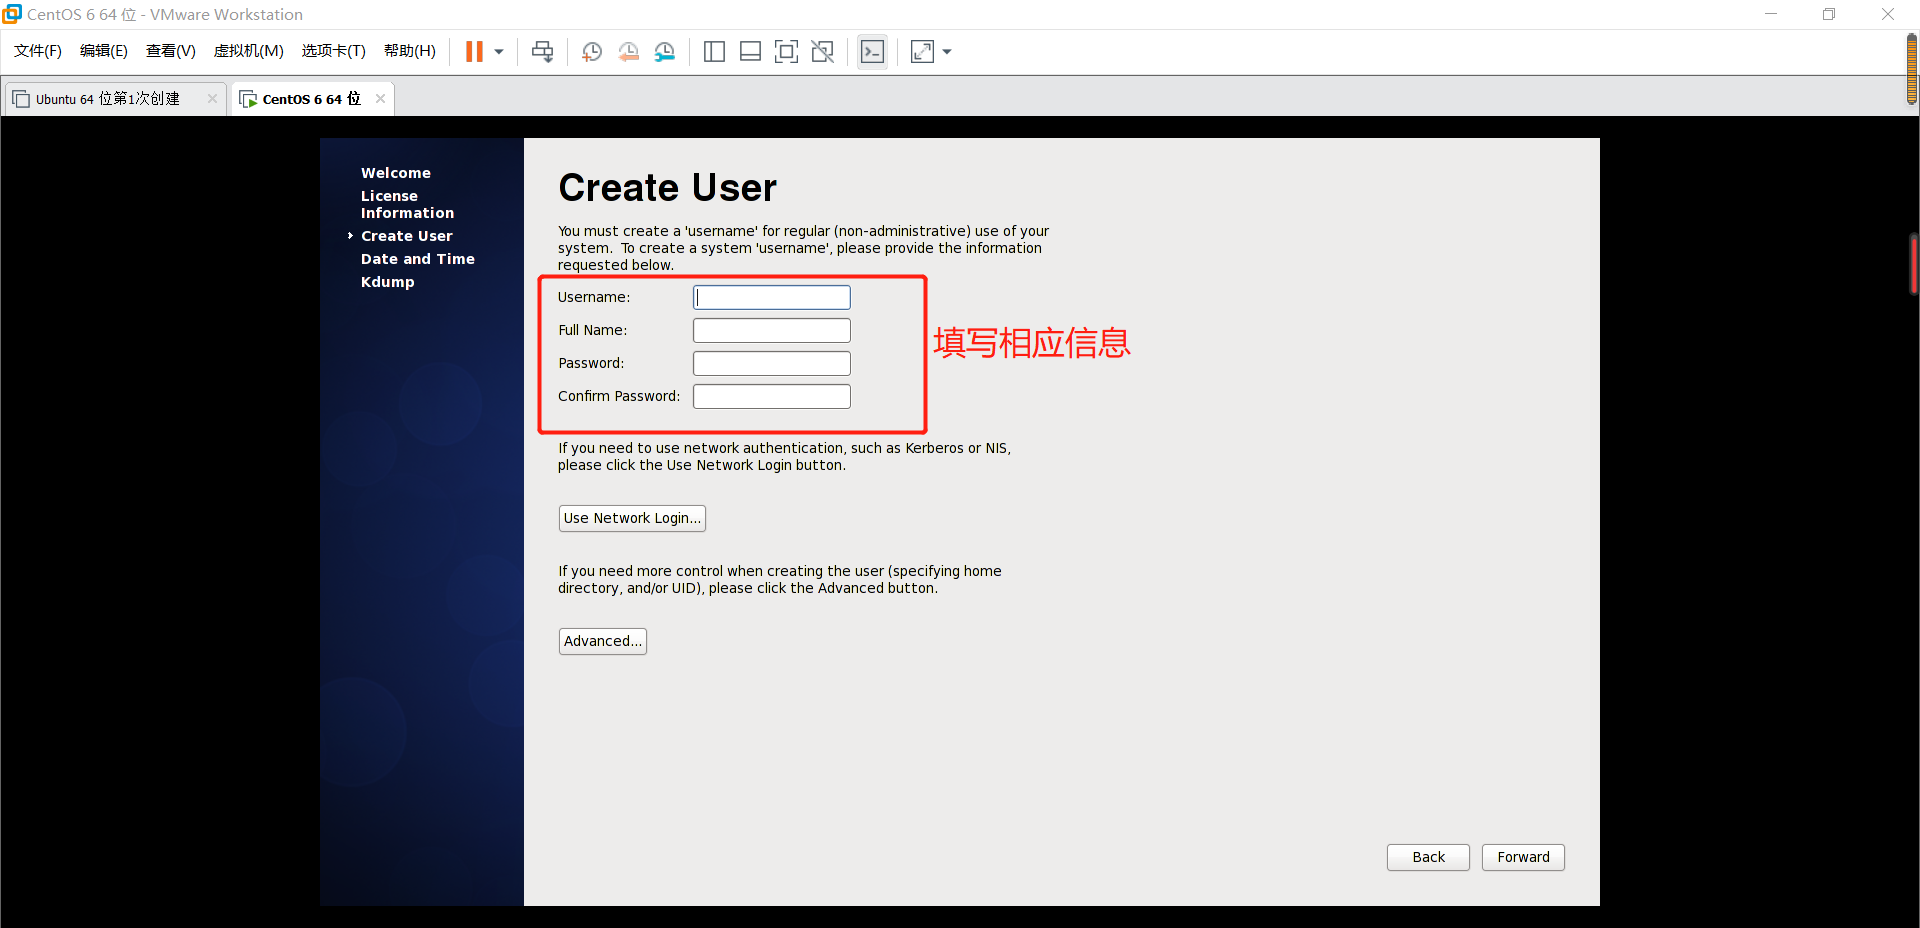Select the CentOS 6 64 位 tab
Viewport: 1920px width, 928px height.
311,99
